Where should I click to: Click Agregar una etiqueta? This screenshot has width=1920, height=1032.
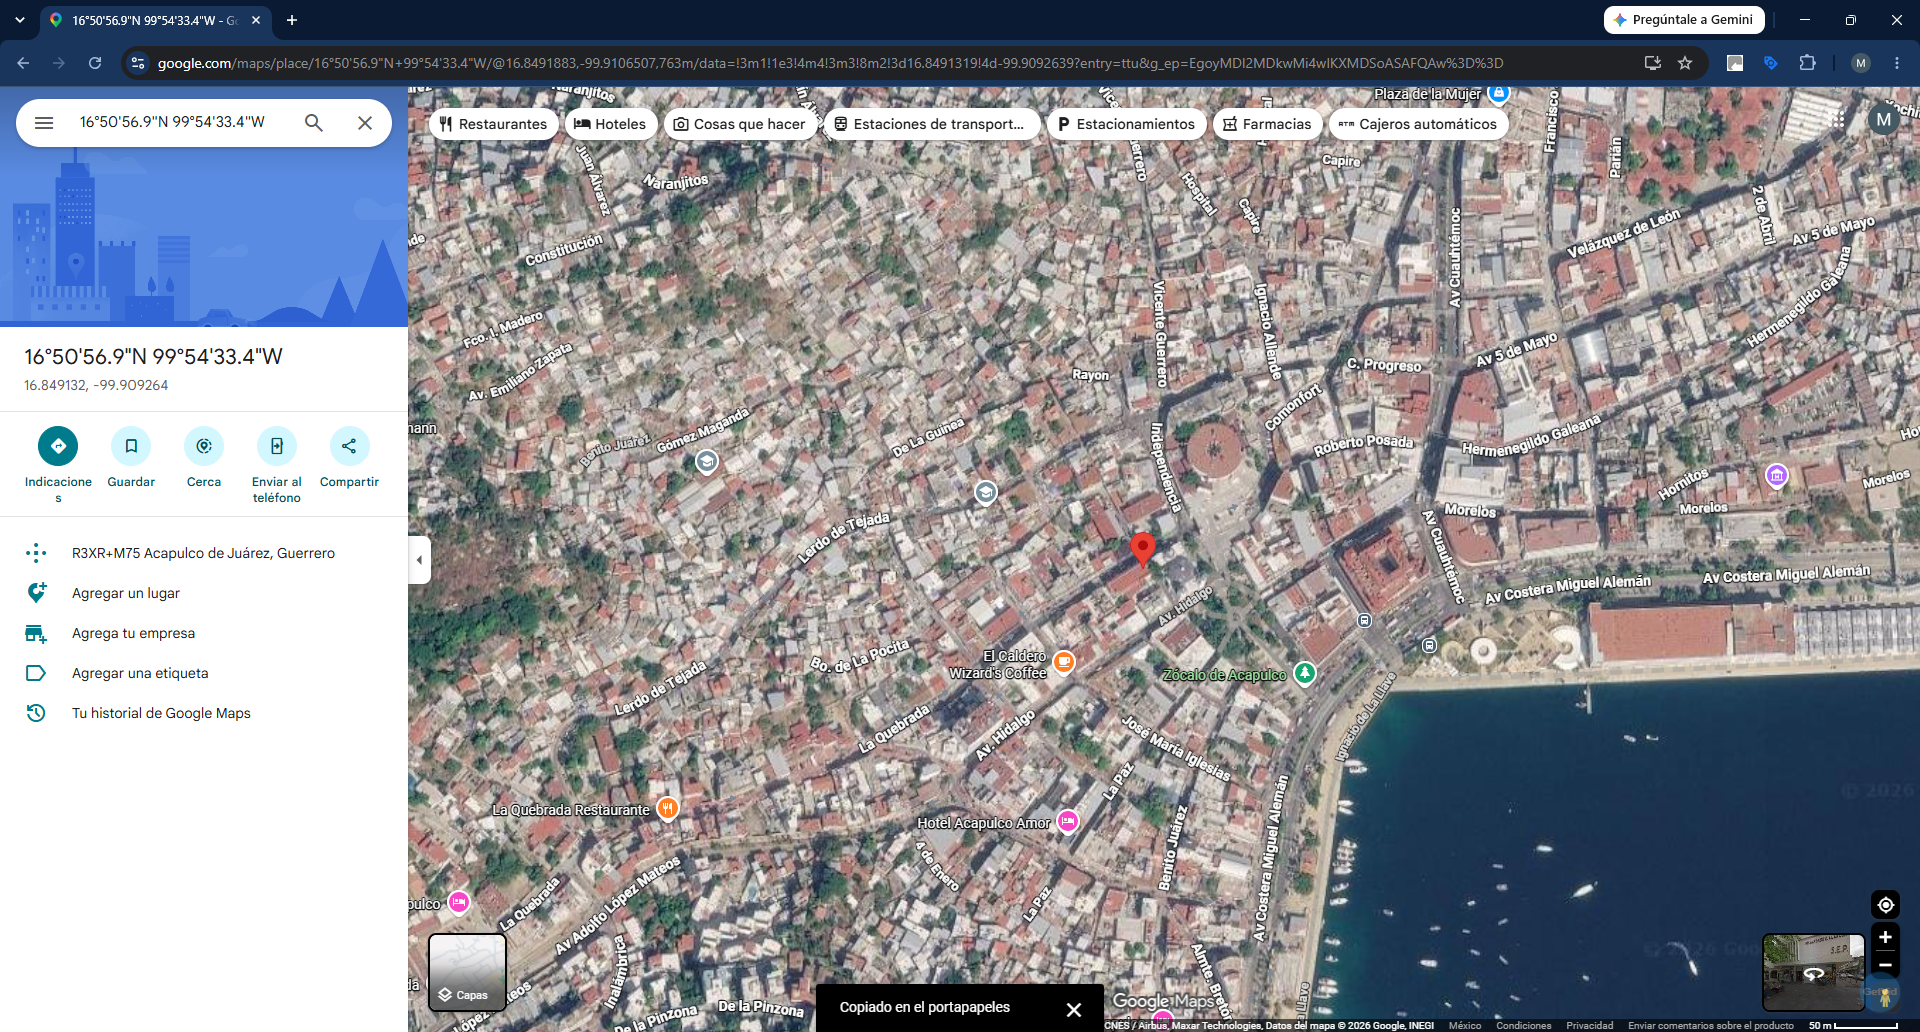[x=204, y=673]
